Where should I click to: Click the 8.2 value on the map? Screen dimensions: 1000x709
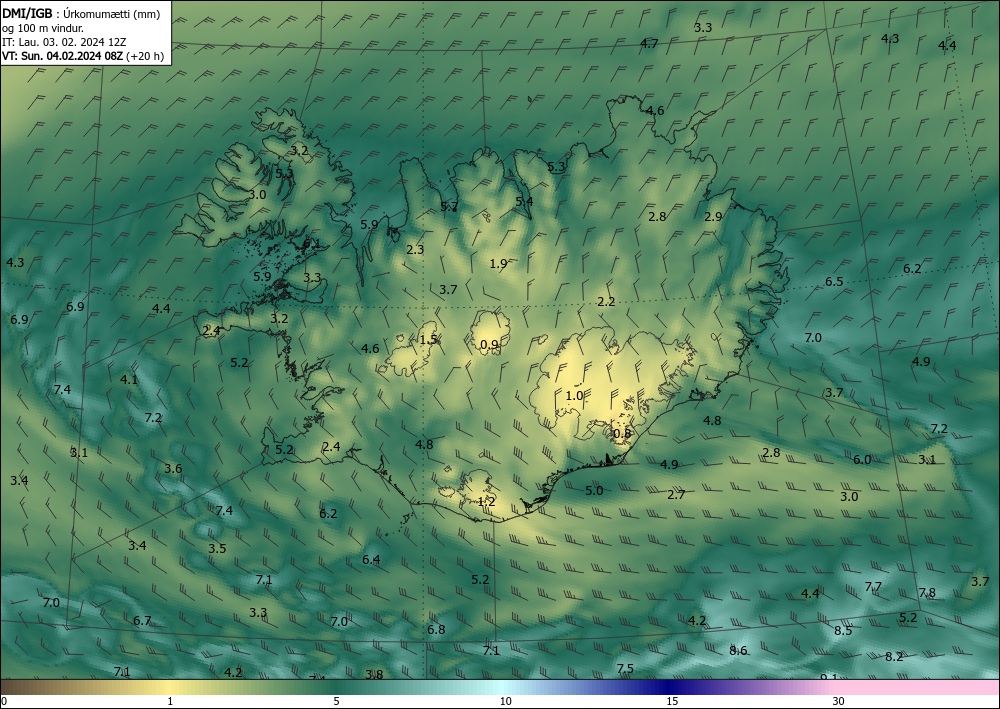894,657
